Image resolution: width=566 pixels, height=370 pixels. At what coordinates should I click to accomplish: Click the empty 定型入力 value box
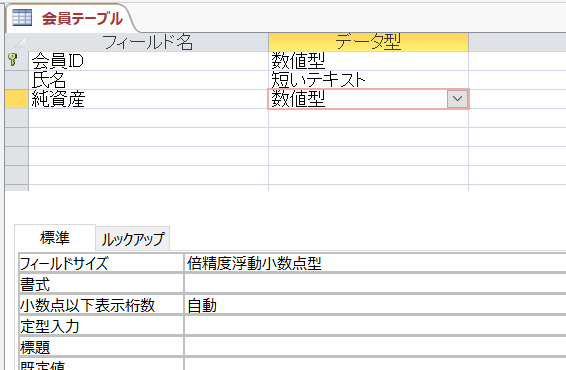click(375, 326)
